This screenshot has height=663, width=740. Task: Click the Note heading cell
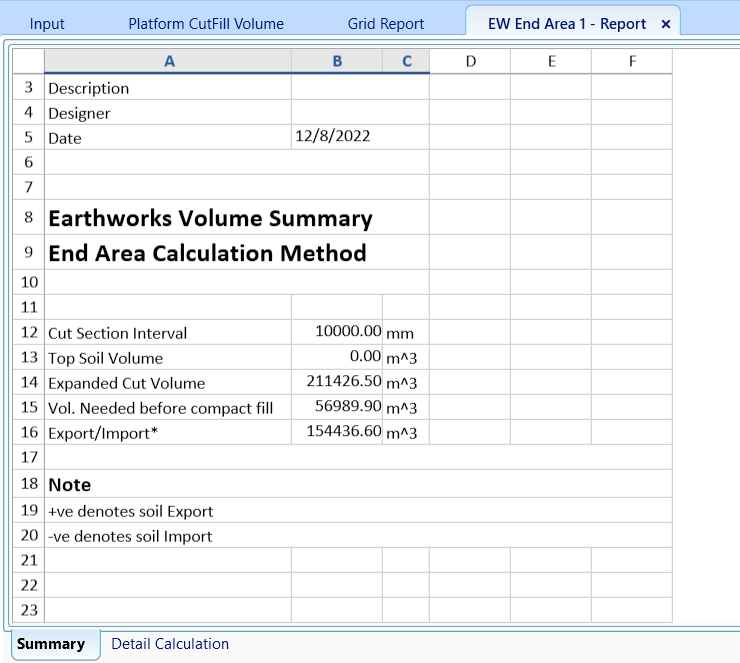[359, 484]
